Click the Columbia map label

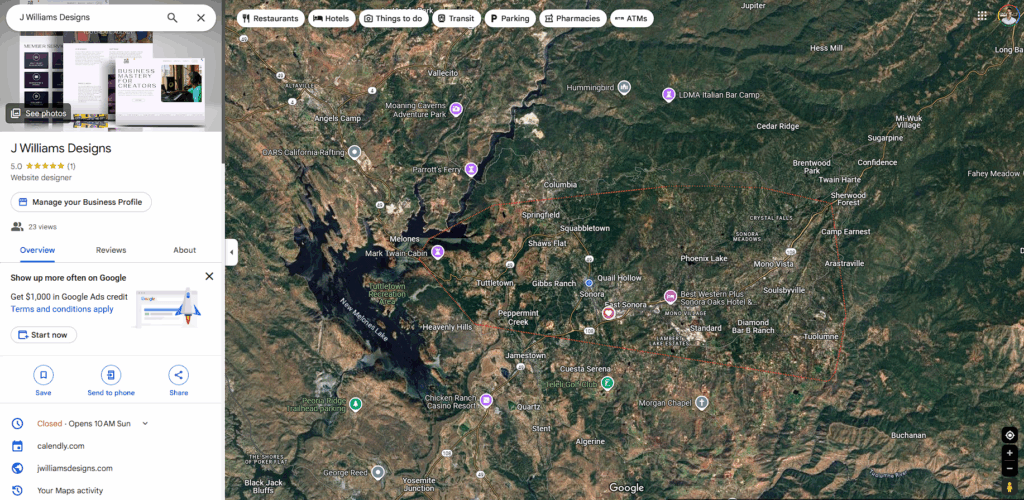[x=560, y=185]
